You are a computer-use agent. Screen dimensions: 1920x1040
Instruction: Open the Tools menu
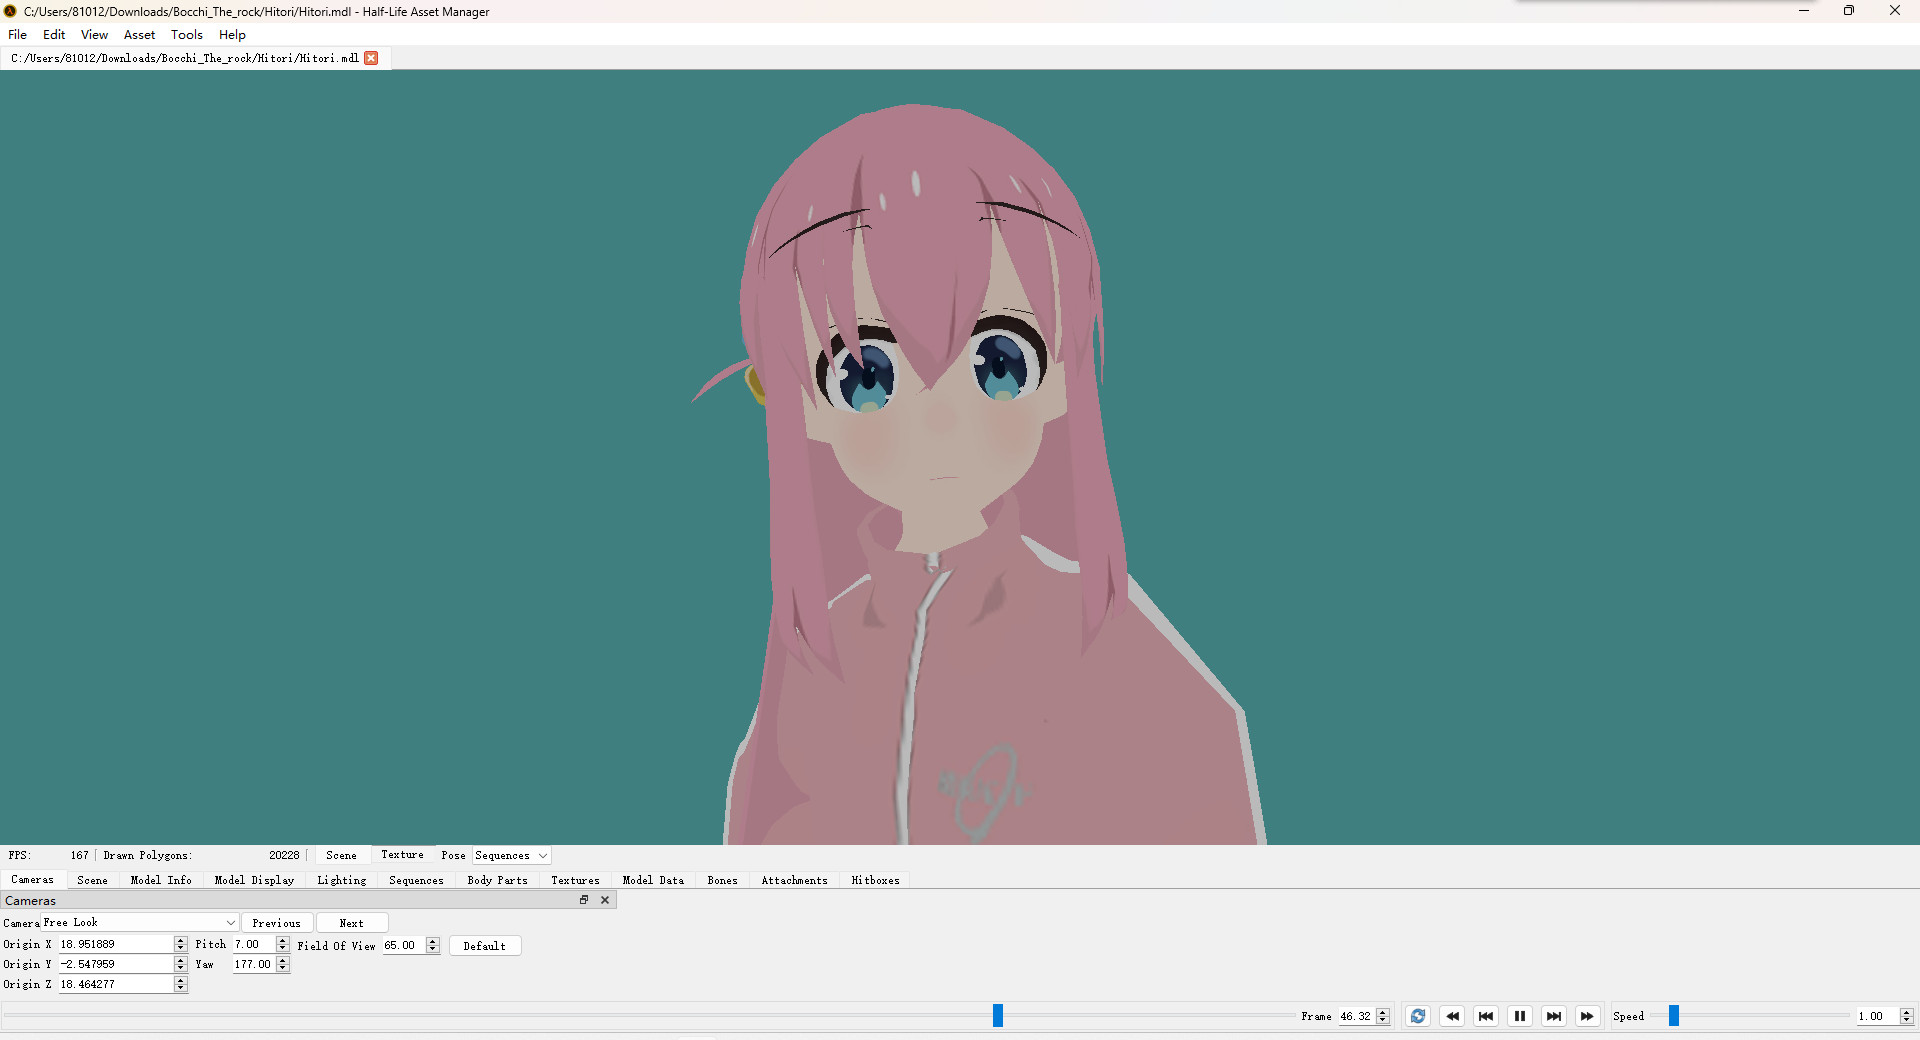pyautogui.click(x=186, y=34)
